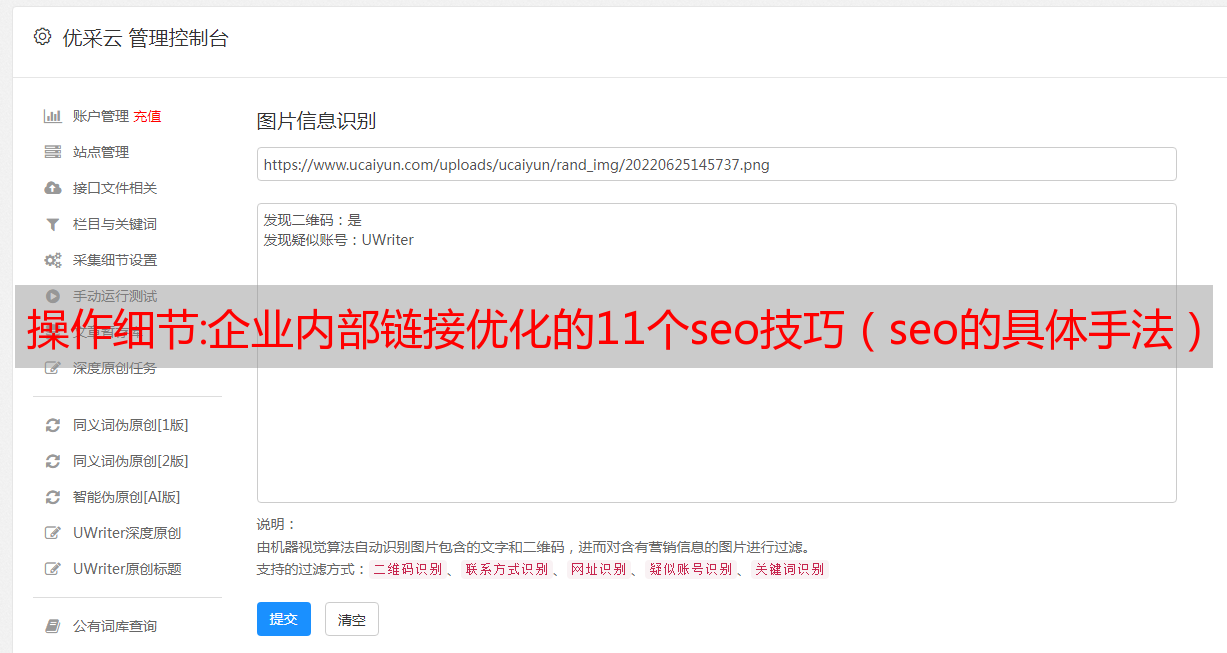Open UWriter原创标题 in the sidebar
Image resolution: width=1227 pixels, height=653 pixels.
[x=127, y=569]
